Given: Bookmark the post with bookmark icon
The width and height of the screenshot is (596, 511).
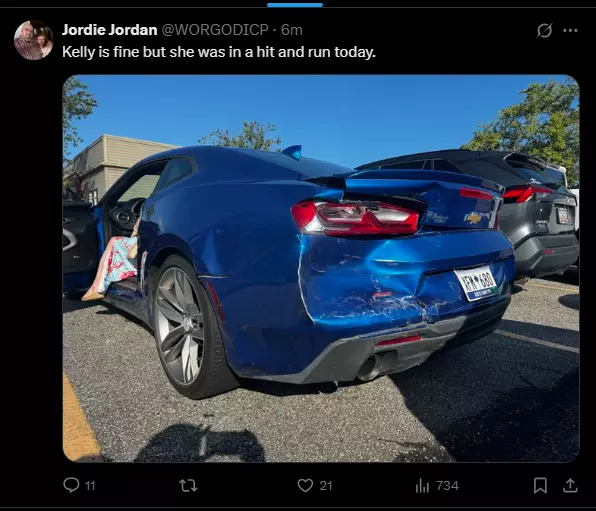Looking at the screenshot, I should tap(540, 486).
